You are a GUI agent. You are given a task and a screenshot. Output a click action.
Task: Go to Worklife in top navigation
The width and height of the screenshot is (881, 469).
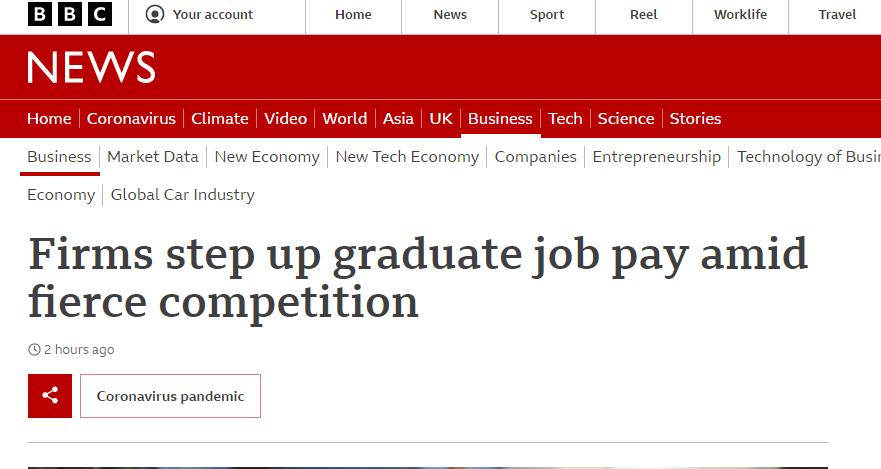click(x=740, y=15)
